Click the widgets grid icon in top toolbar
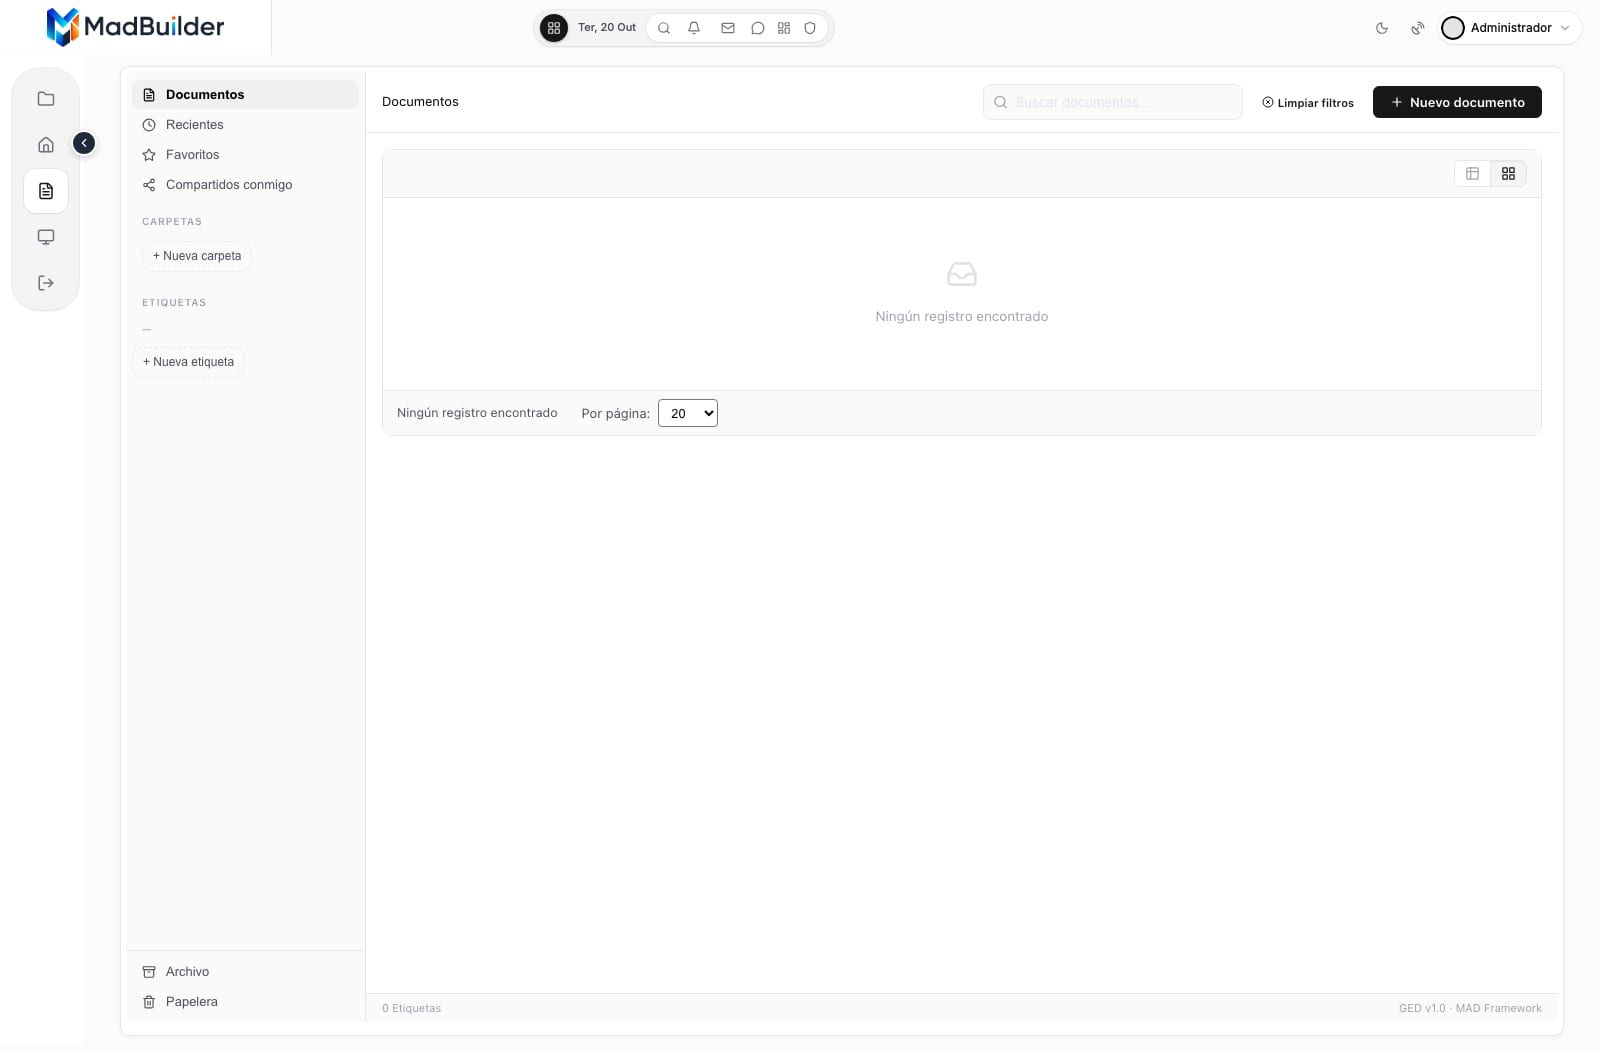 784,28
